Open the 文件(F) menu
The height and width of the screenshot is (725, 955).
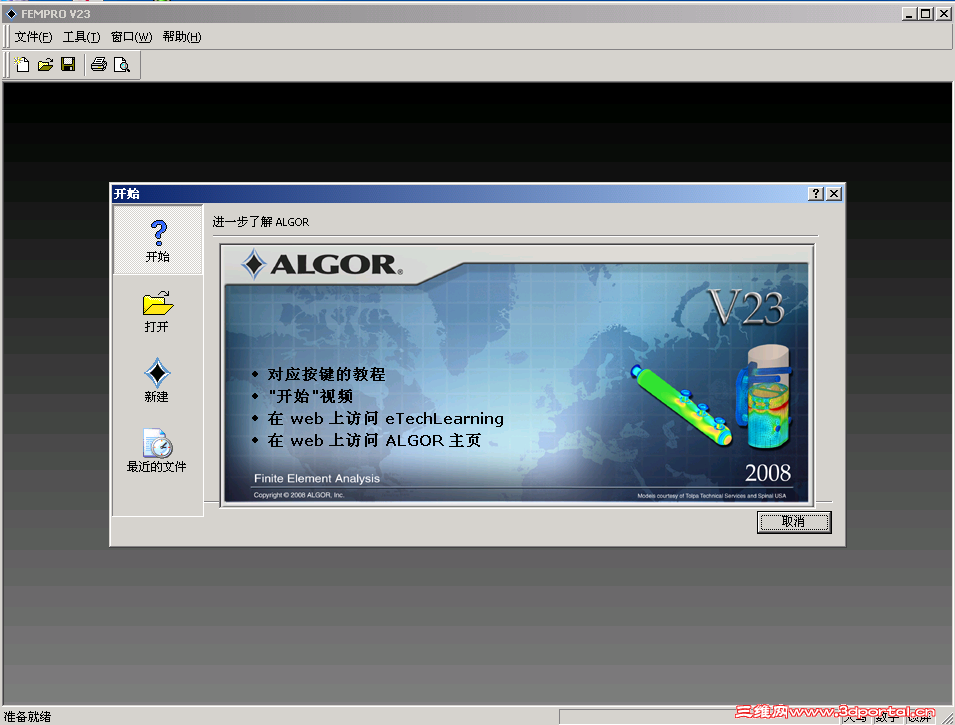[33, 37]
